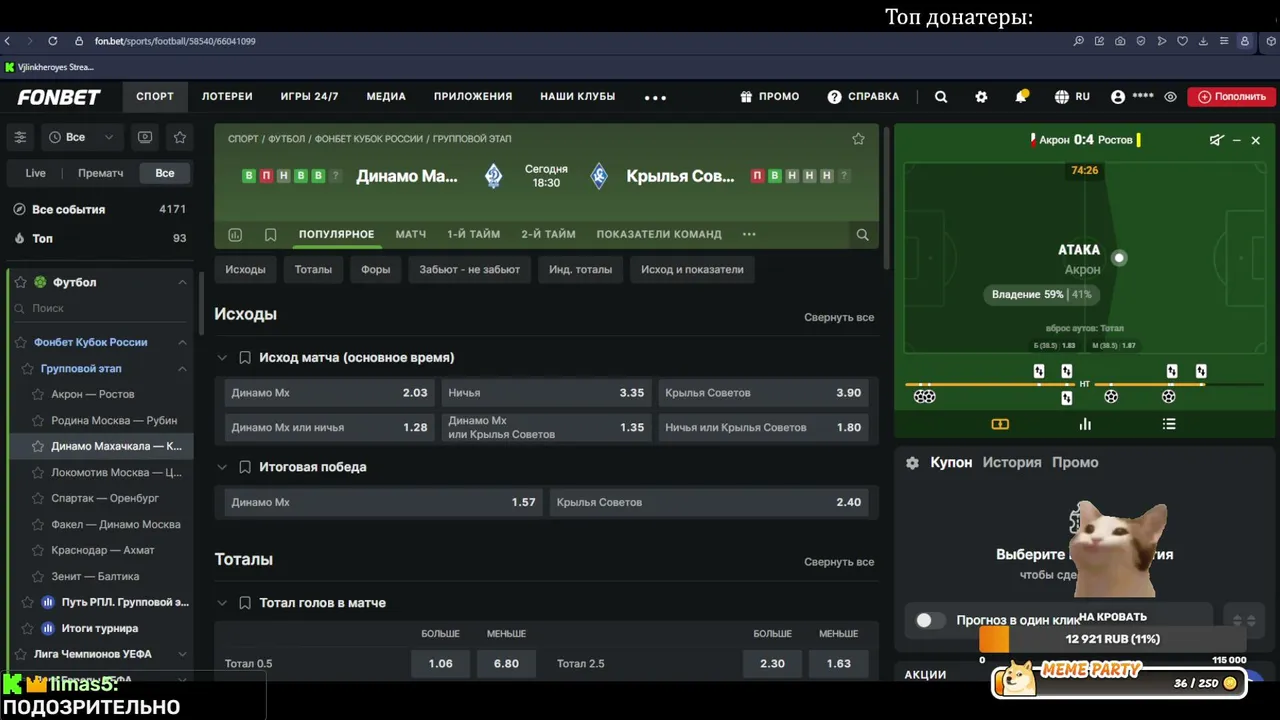
Task: Focus the Поиск search field under Футбол
Action: point(100,309)
